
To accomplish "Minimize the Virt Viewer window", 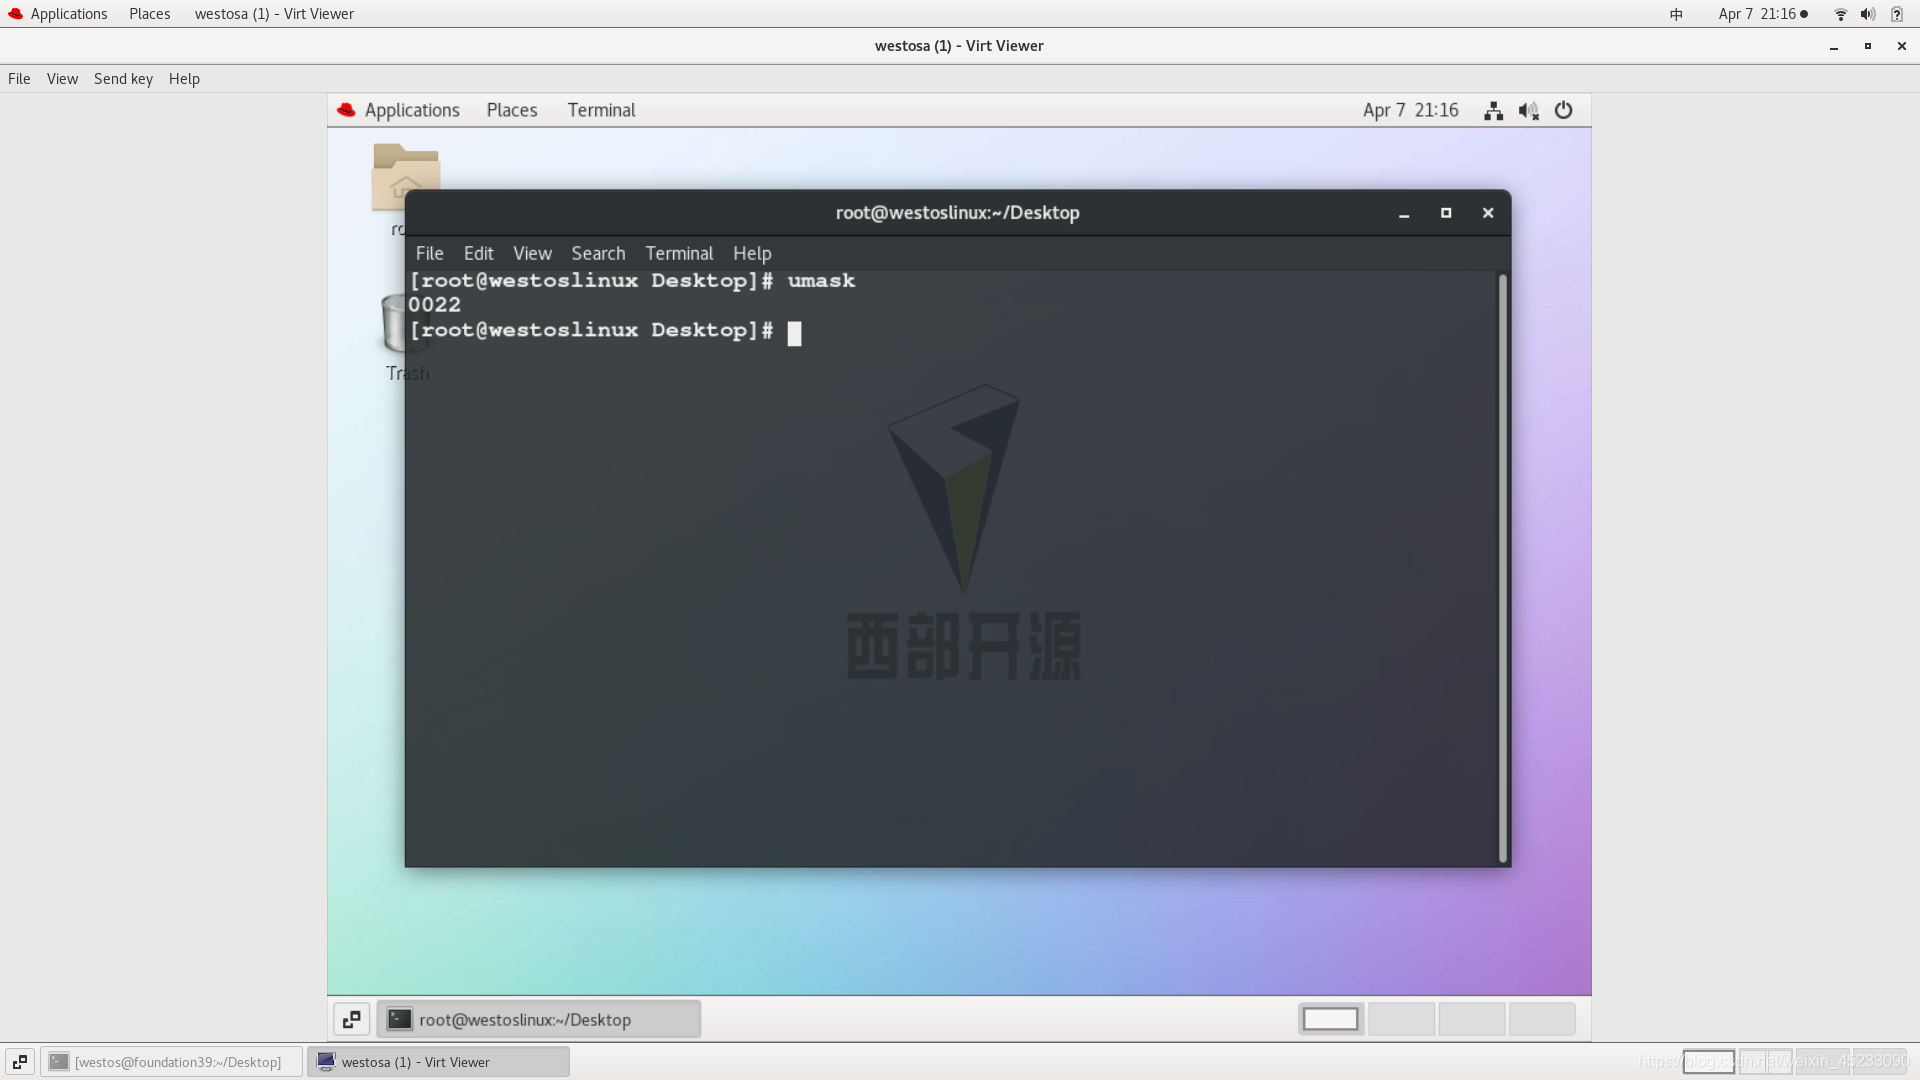I will pos(1834,47).
